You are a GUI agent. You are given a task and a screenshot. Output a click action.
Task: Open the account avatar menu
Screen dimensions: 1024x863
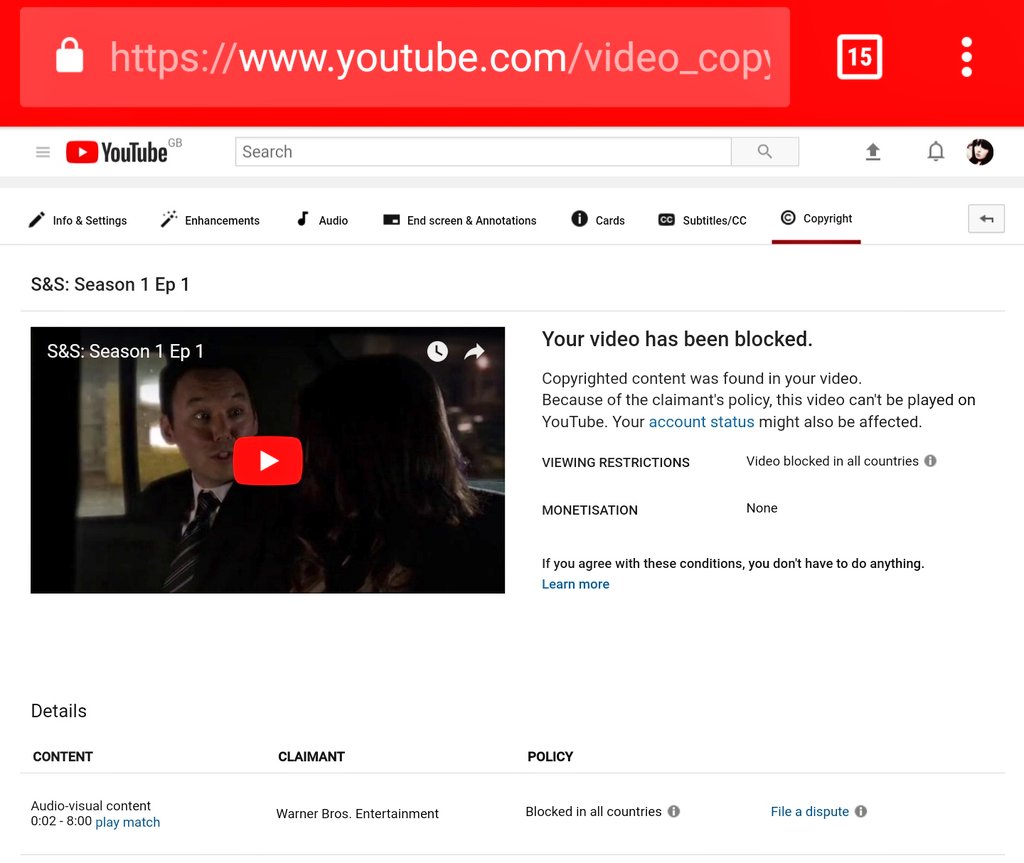pos(980,152)
